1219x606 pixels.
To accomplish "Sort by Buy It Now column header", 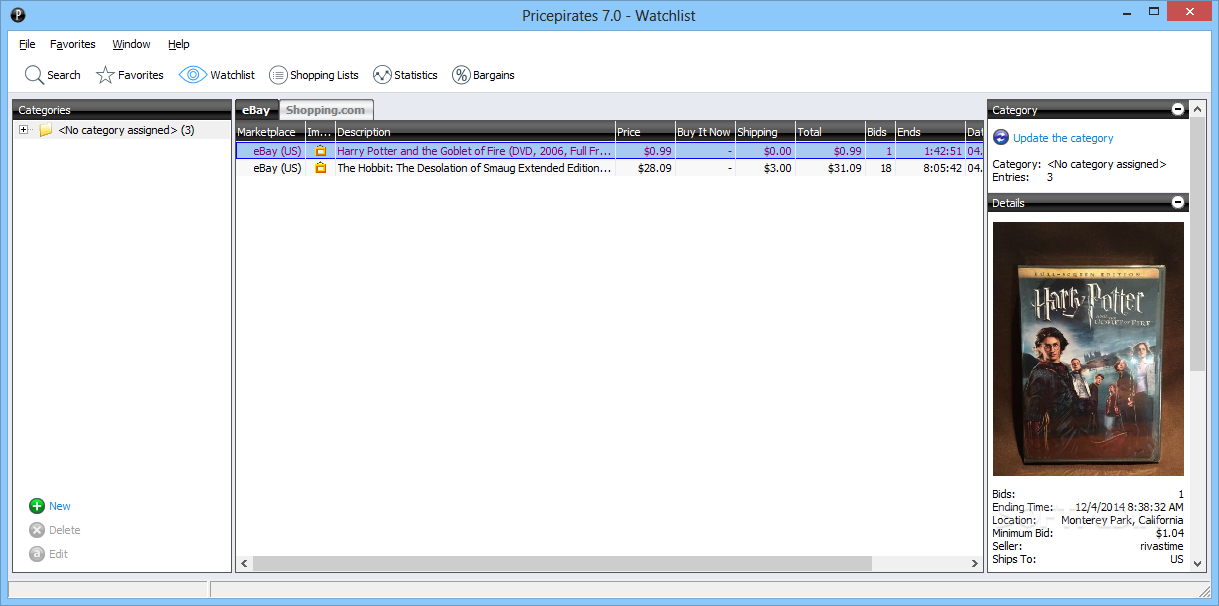I will pyautogui.click(x=705, y=132).
